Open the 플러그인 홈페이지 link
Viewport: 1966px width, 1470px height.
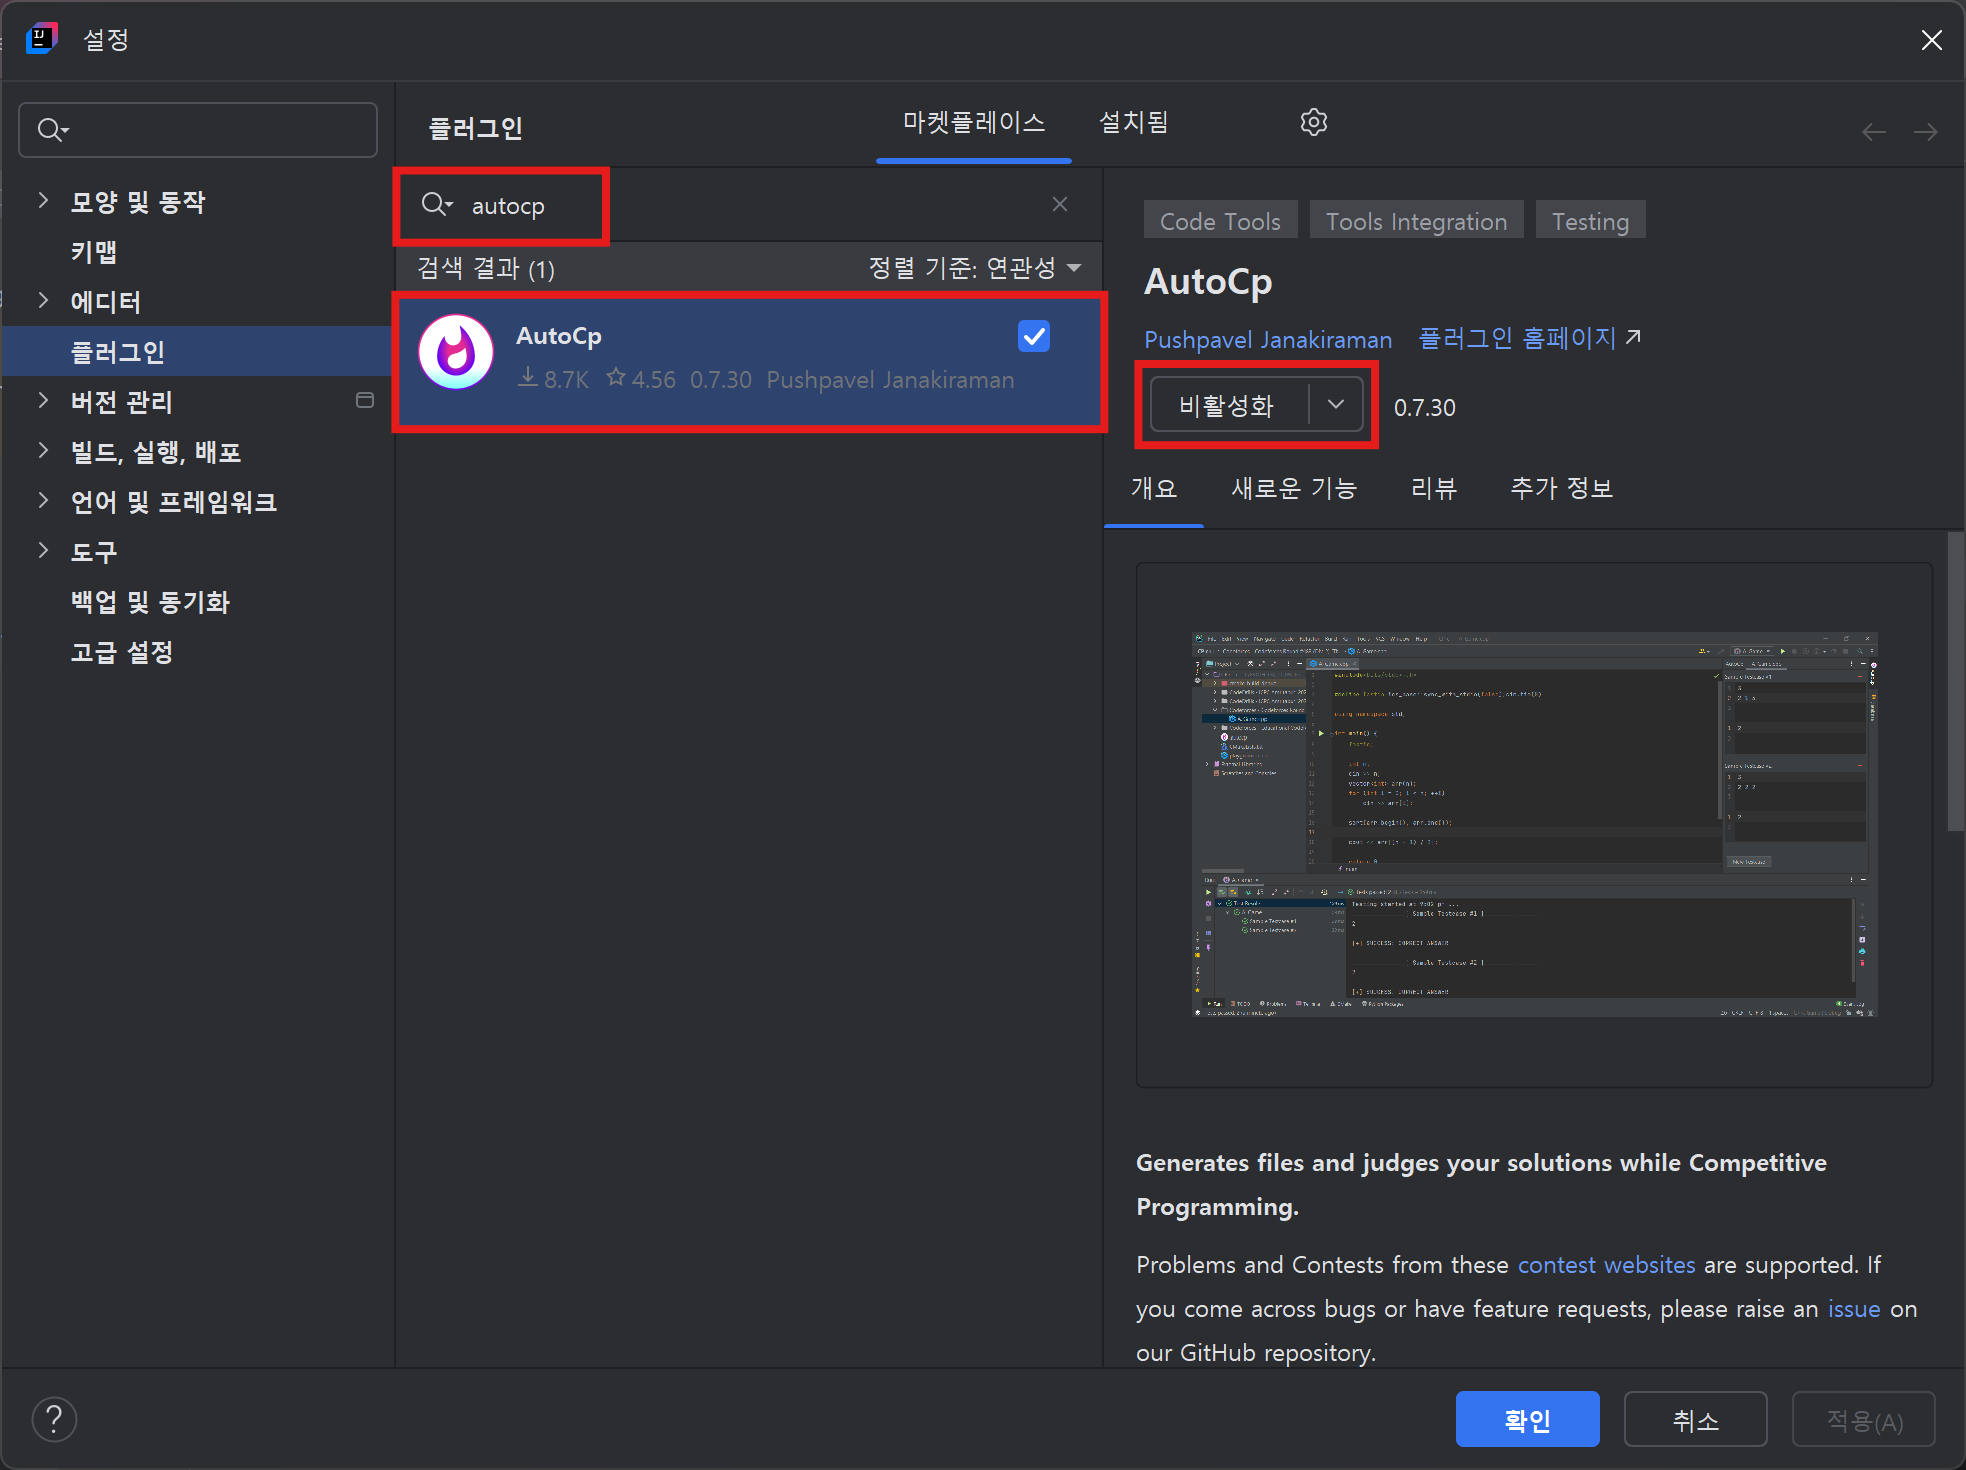(1529, 338)
